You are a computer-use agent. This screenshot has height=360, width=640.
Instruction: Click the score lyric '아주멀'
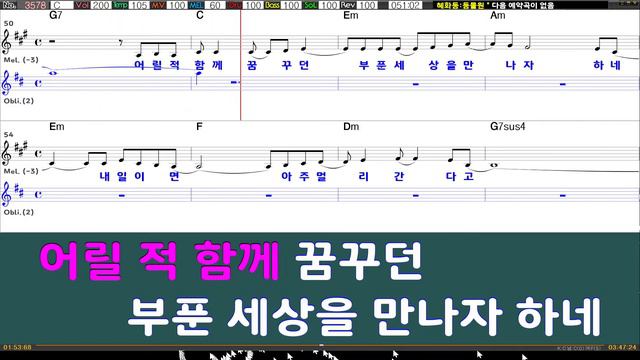click(304, 176)
